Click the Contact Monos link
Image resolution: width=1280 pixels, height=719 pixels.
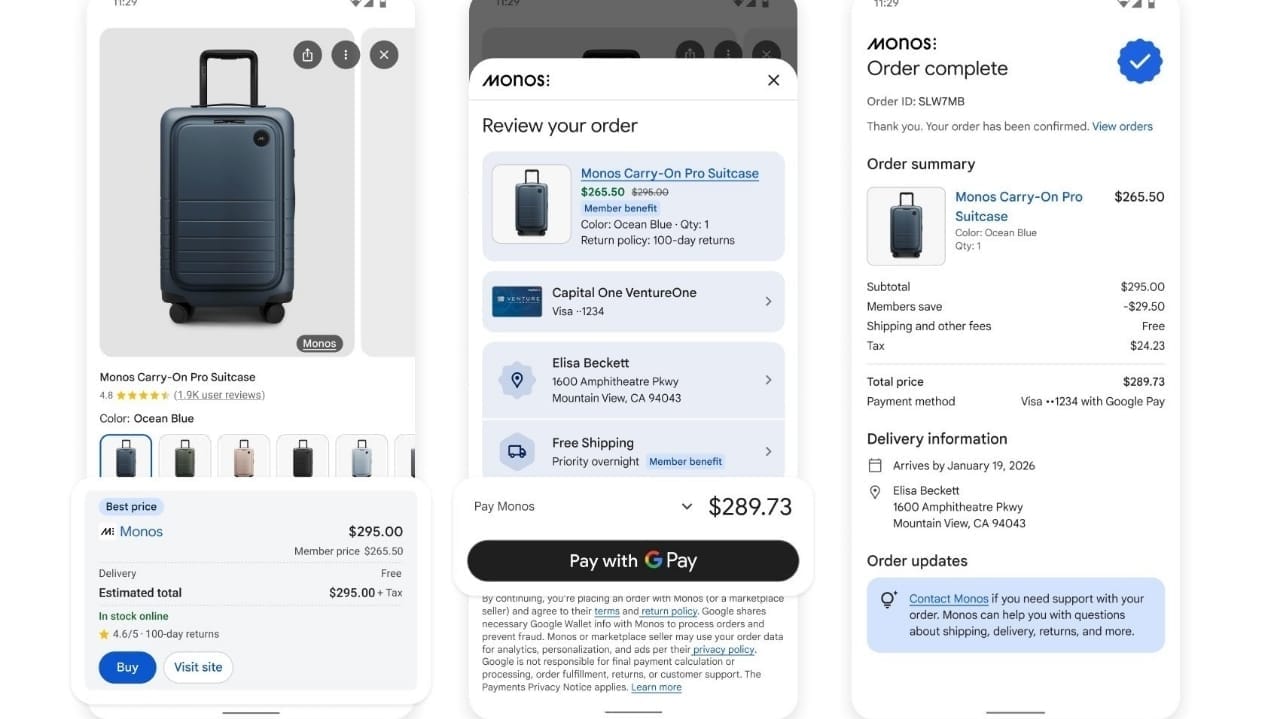pyautogui.click(x=948, y=599)
